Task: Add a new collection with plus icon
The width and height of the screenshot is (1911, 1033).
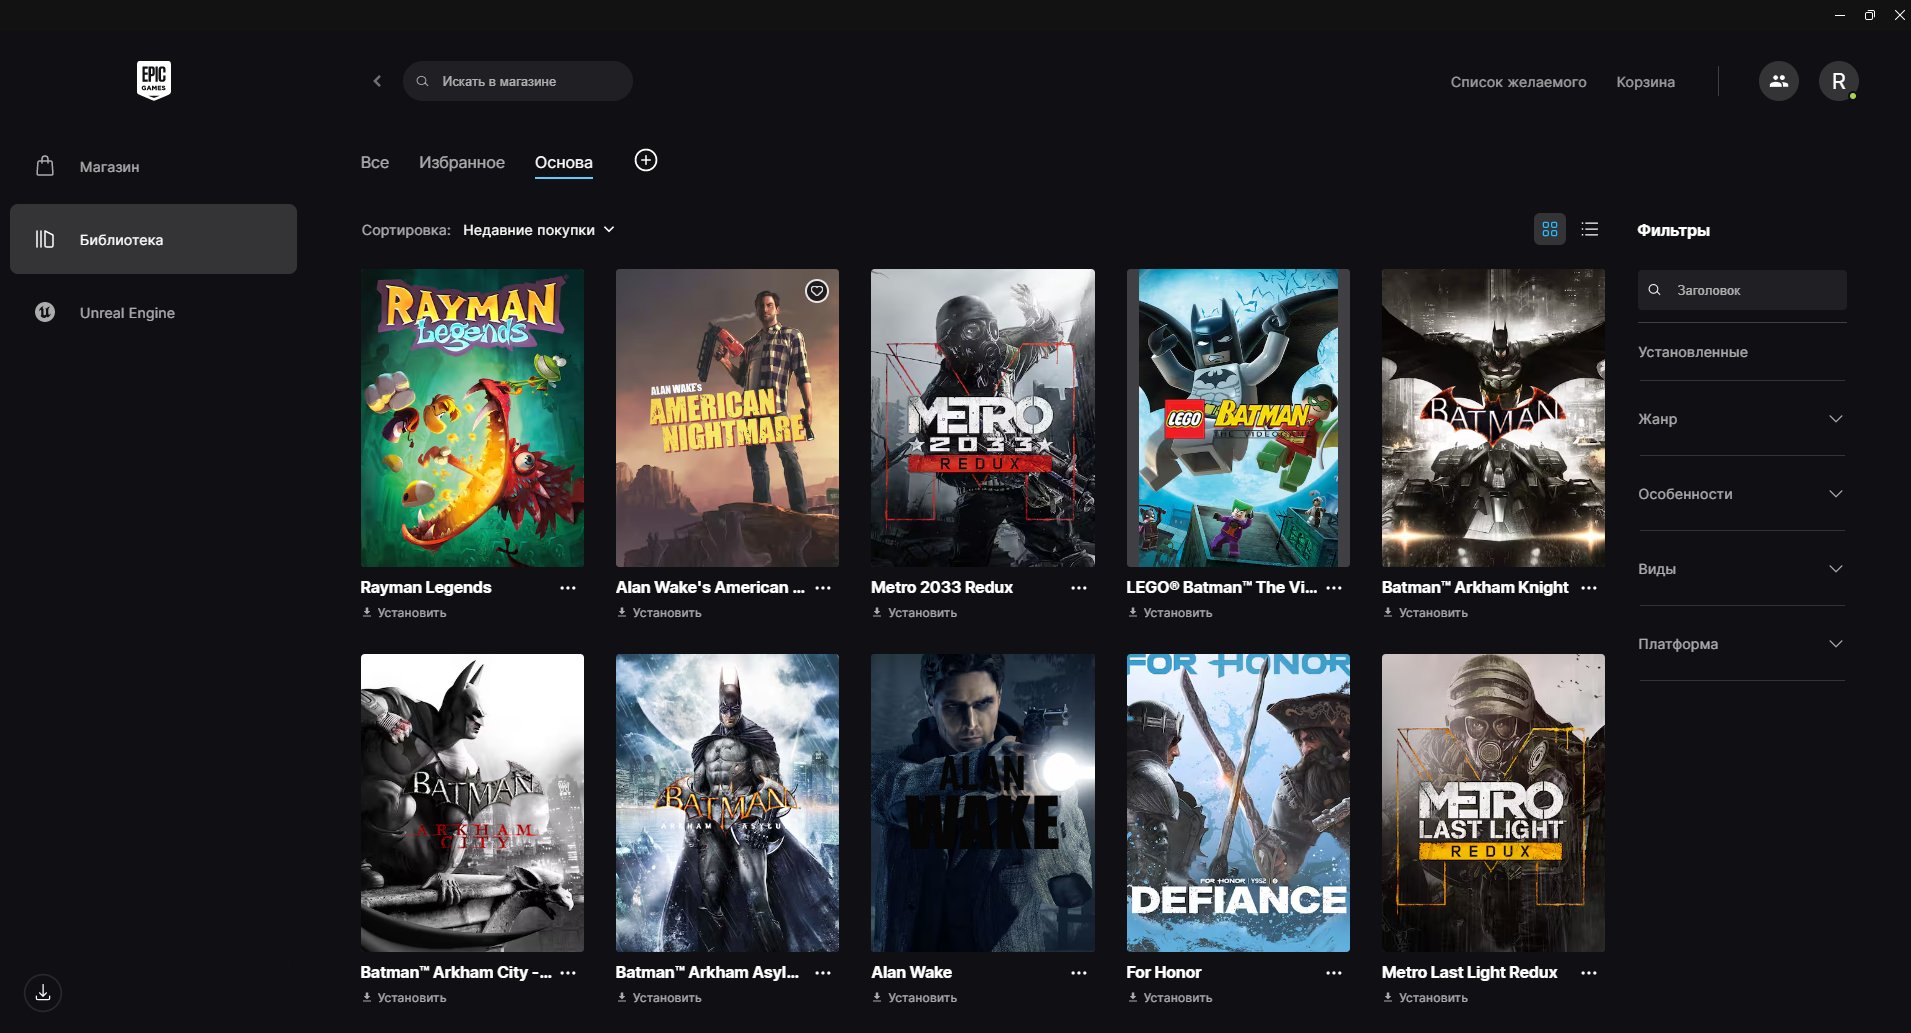Action: [x=646, y=160]
